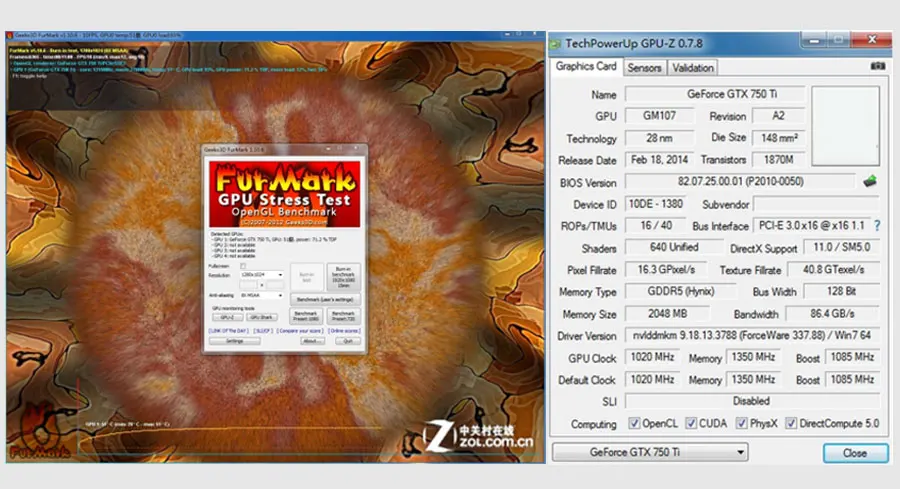Click the PCI-E 3.0 x16 Bus Interface value

click(x=812, y=226)
